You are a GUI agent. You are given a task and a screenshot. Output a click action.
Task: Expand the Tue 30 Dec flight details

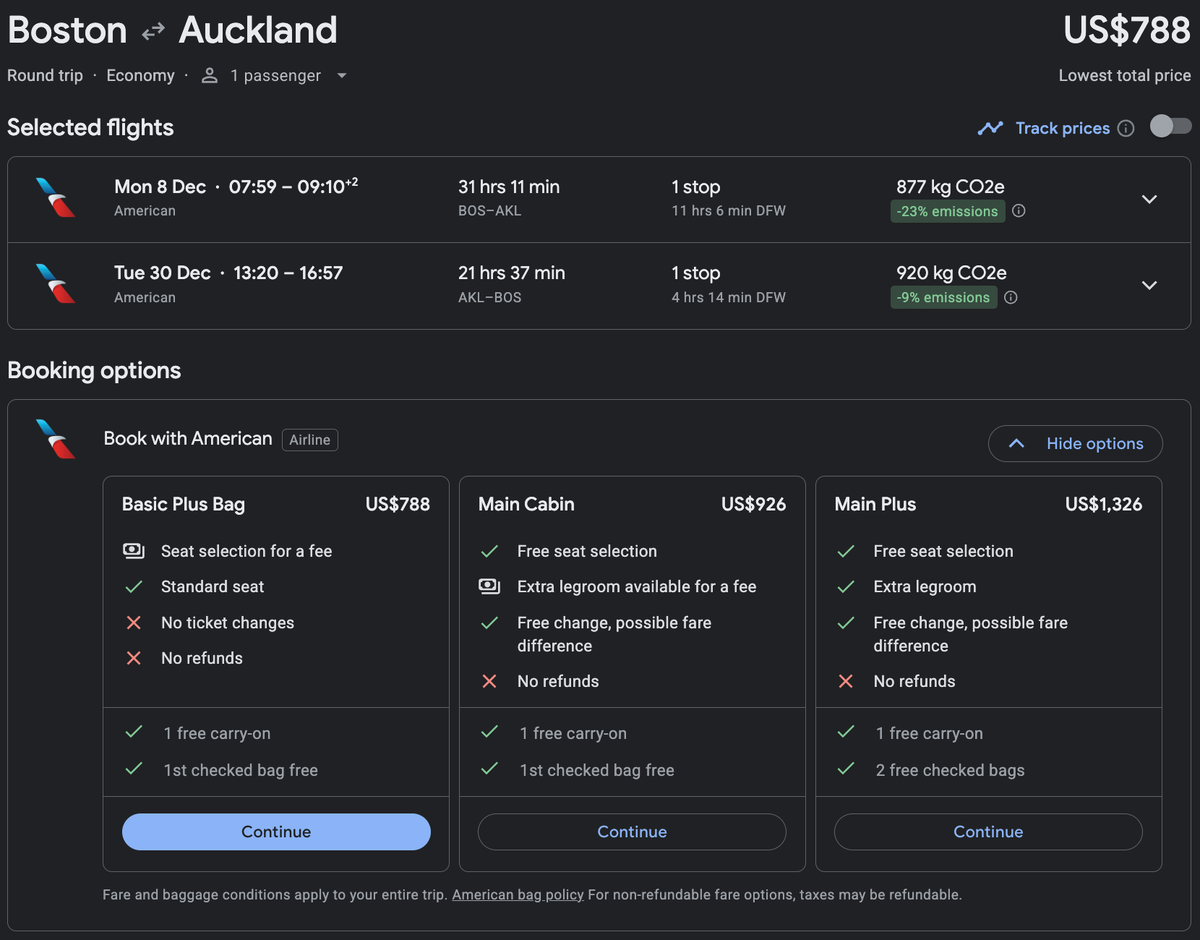[x=1149, y=285]
